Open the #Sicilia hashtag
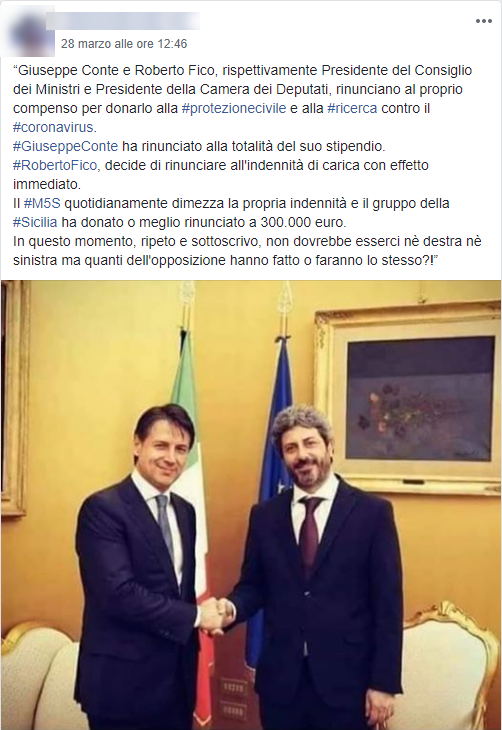This screenshot has height=730, width=502. 35,222
